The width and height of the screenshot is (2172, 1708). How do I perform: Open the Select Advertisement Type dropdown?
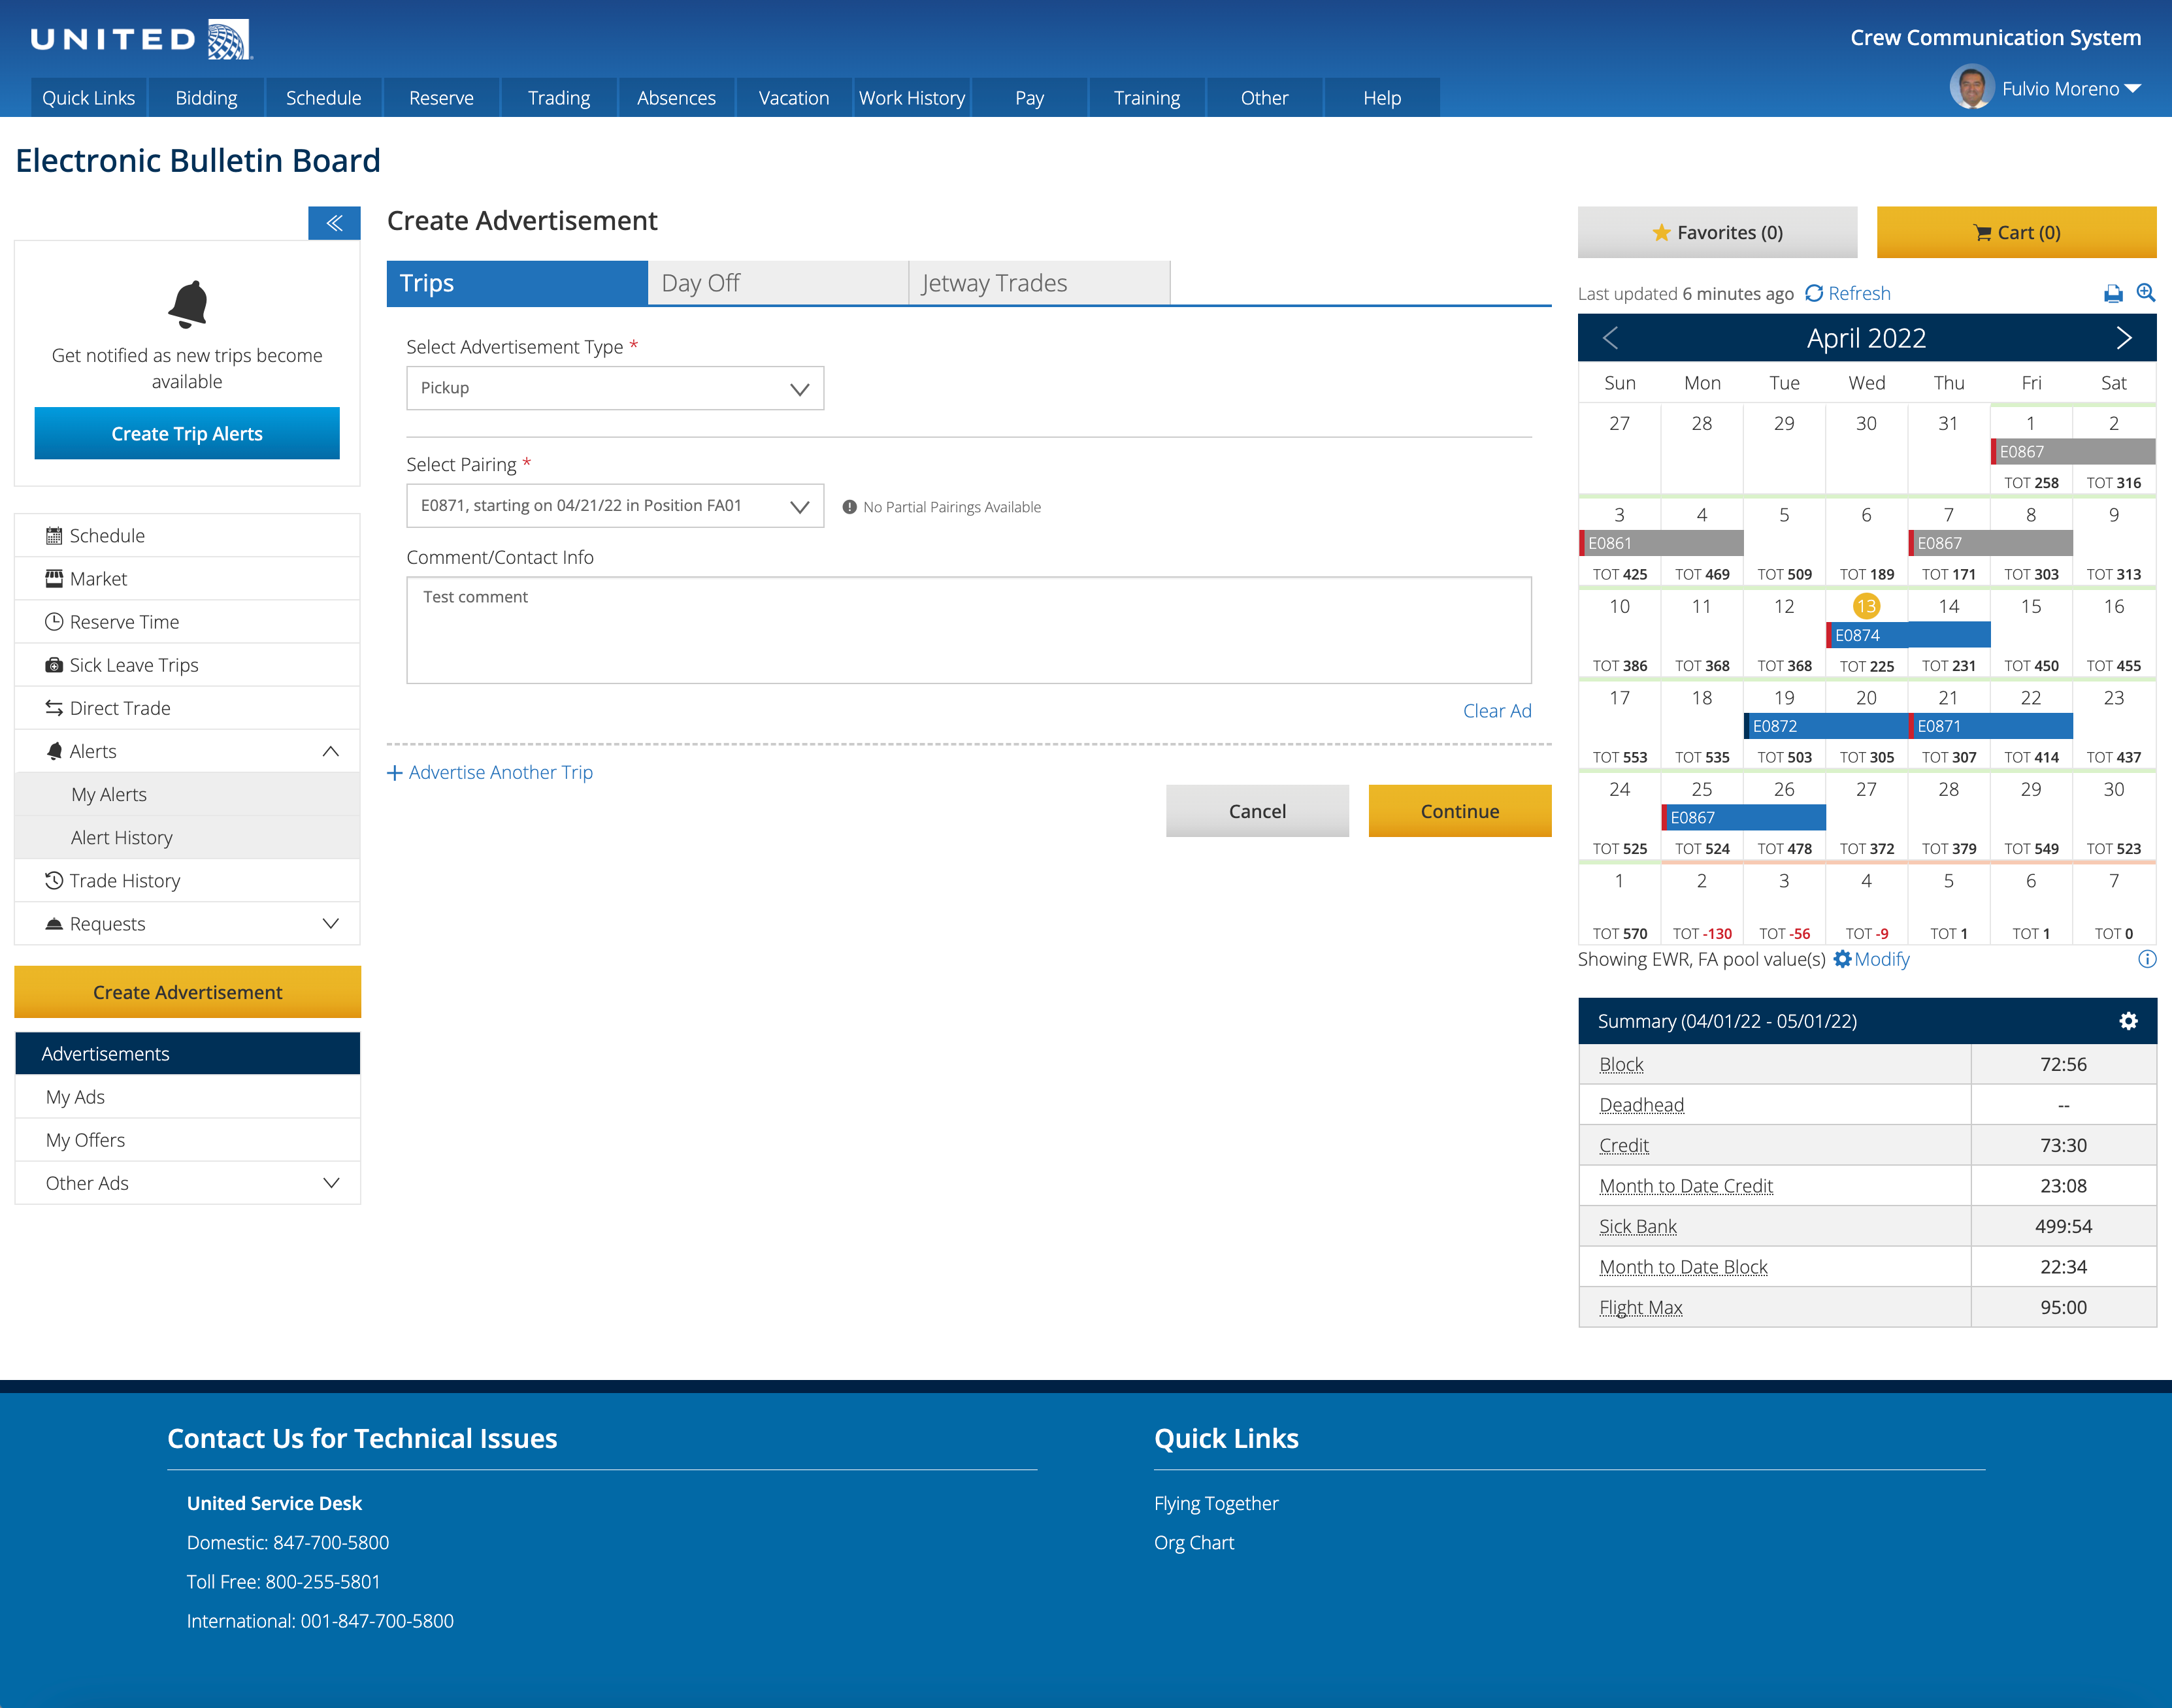tap(614, 388)
